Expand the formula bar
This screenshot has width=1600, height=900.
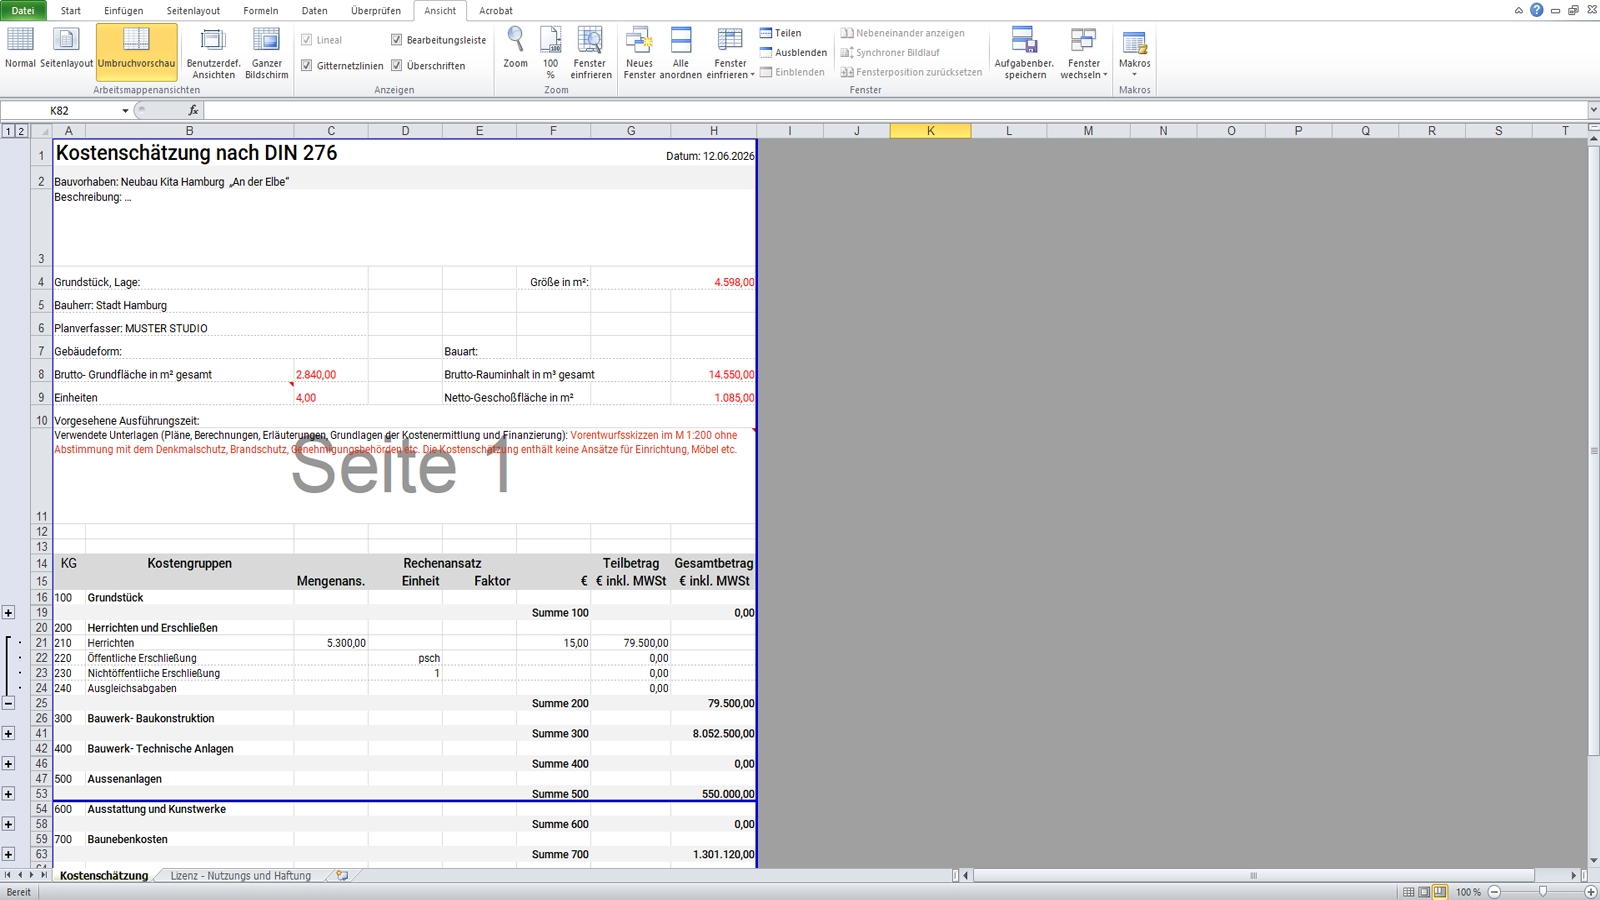click(1593, 111)
